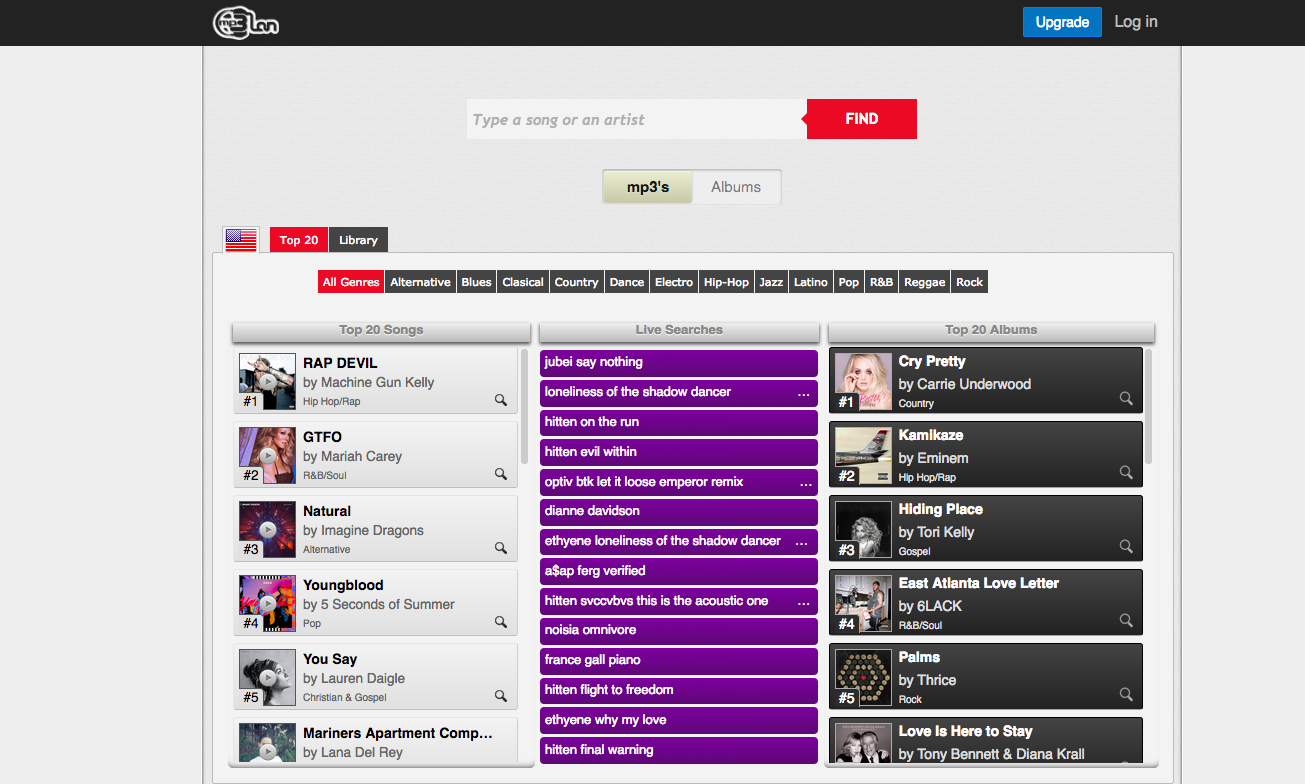Screen dimensions: 1305x784
Task: Click the search magnifier for GTFO
Action: click(501, 474)
